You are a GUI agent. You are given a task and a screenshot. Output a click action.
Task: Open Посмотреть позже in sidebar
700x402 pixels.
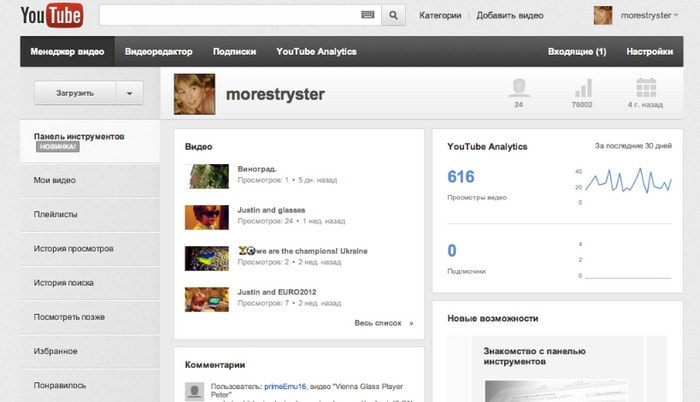pyautogui.click(x=90, y=317)
